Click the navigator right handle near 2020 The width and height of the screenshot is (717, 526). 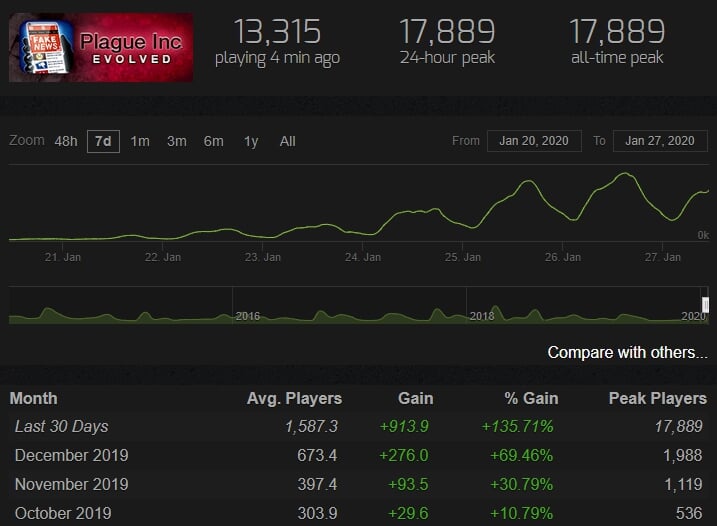[705, 304]
